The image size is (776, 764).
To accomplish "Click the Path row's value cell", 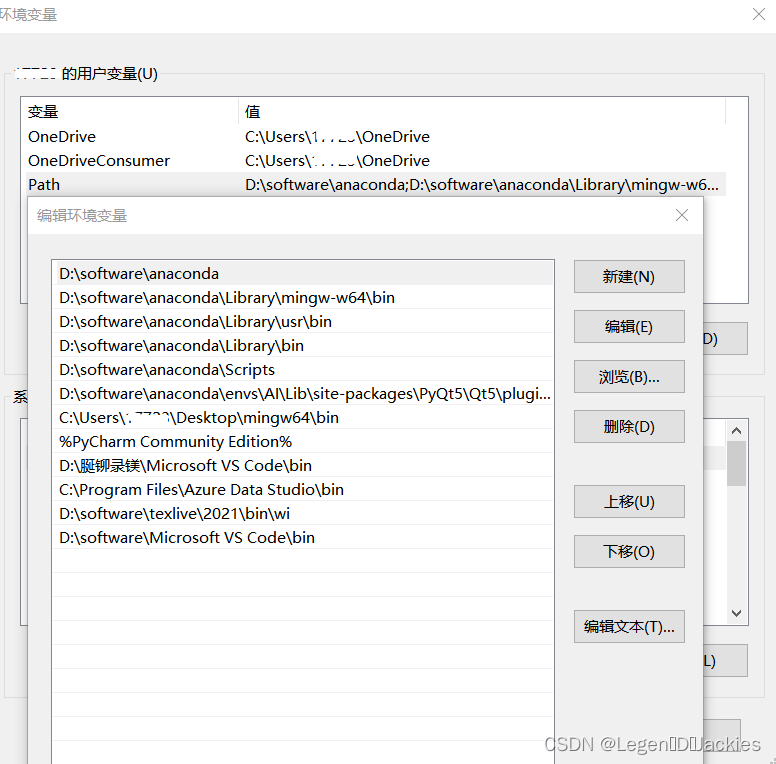I will 482,185.
